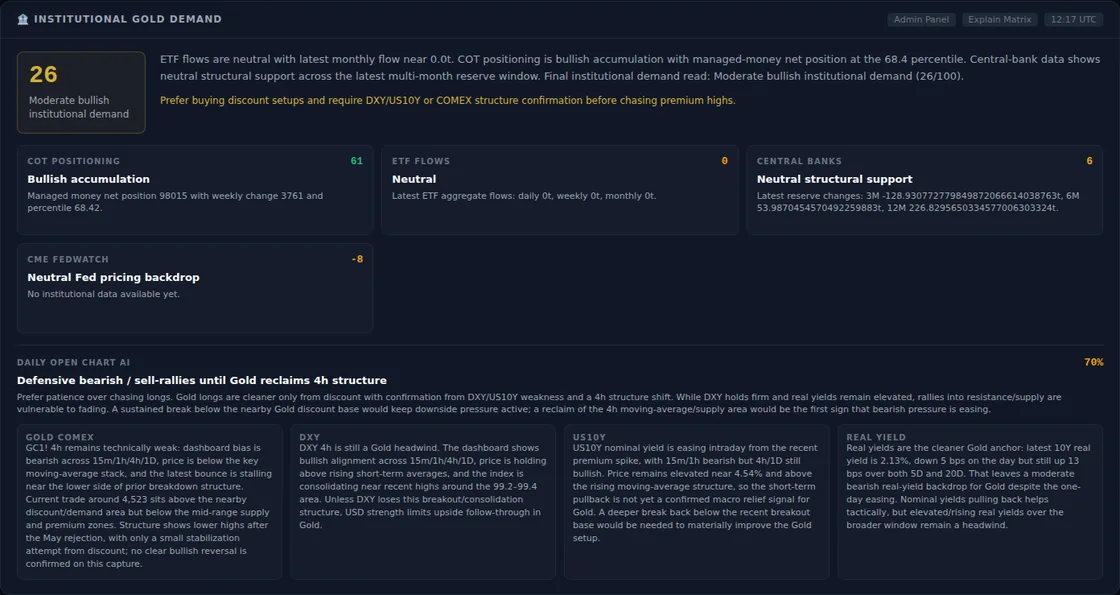1120x595 pixels.
Task: Click the 12:17 UTC time badge
Action: pos(1073,19)
